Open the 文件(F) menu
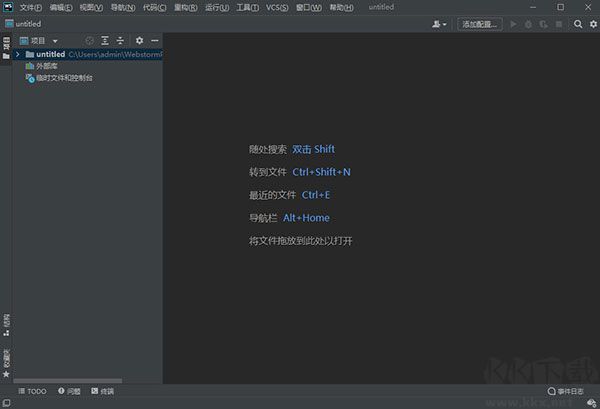 [31, 7]
